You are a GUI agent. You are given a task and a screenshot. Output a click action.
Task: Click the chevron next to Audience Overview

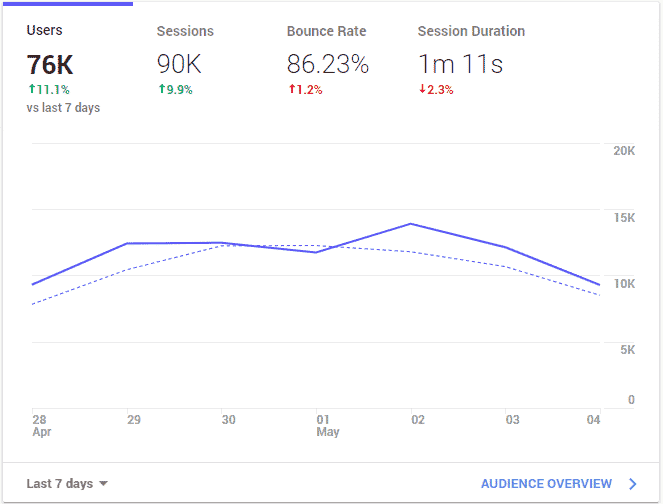coord(632,484)
